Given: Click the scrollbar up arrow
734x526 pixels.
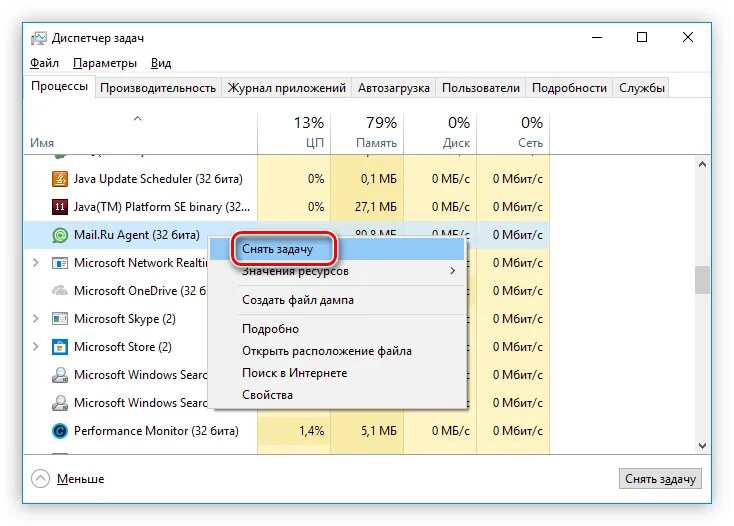Looking at the screenshot, I should (x=702, y=164).
